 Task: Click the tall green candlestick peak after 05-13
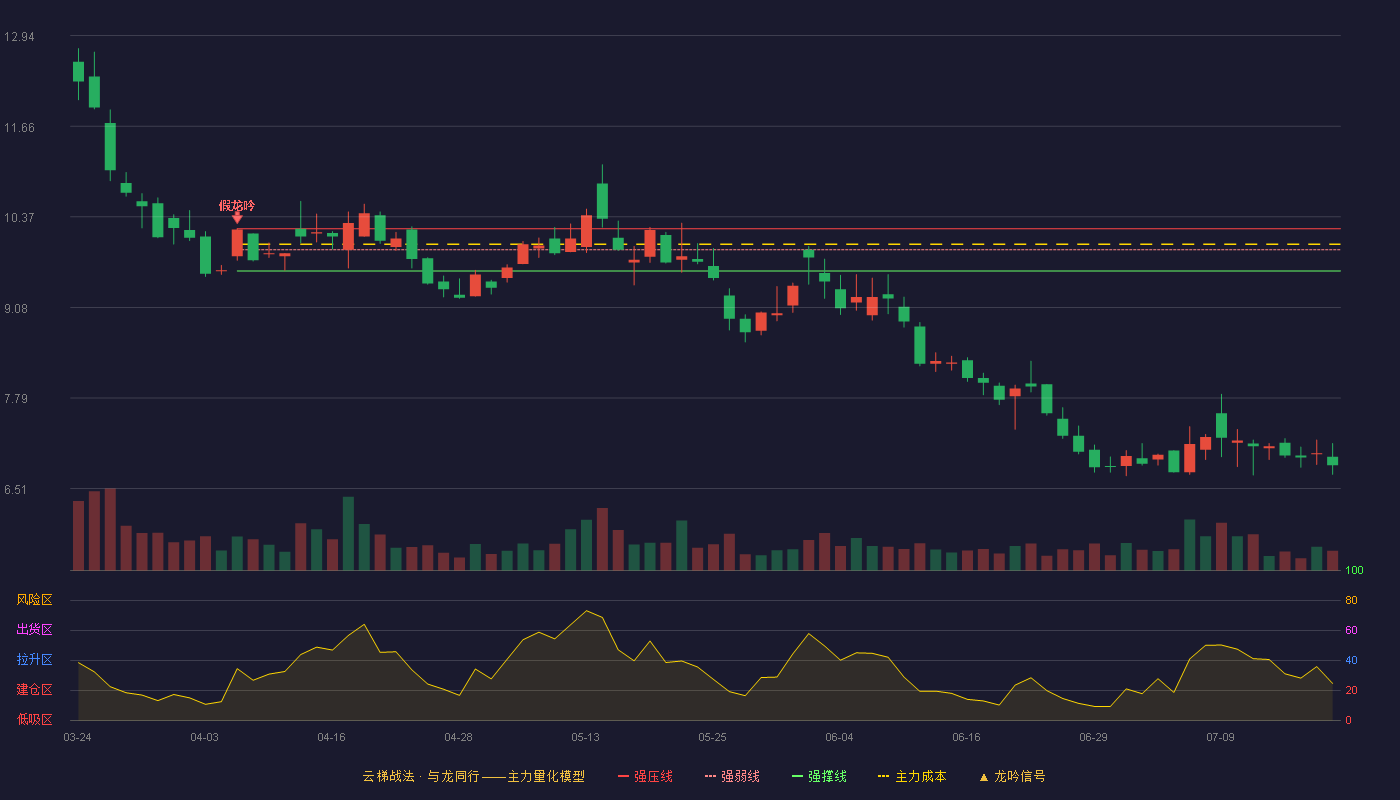click(x=602, y=200)
